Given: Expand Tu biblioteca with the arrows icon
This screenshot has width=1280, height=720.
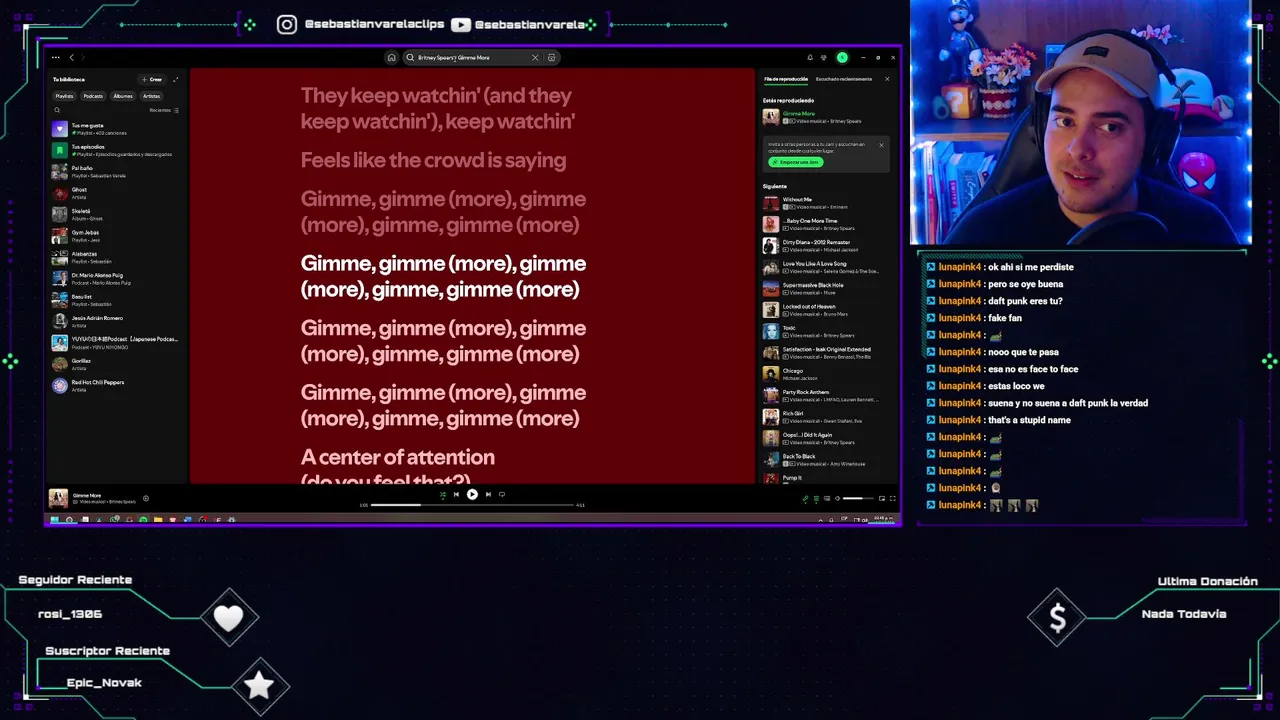Looking at the screenshot, I should point(175,79).
